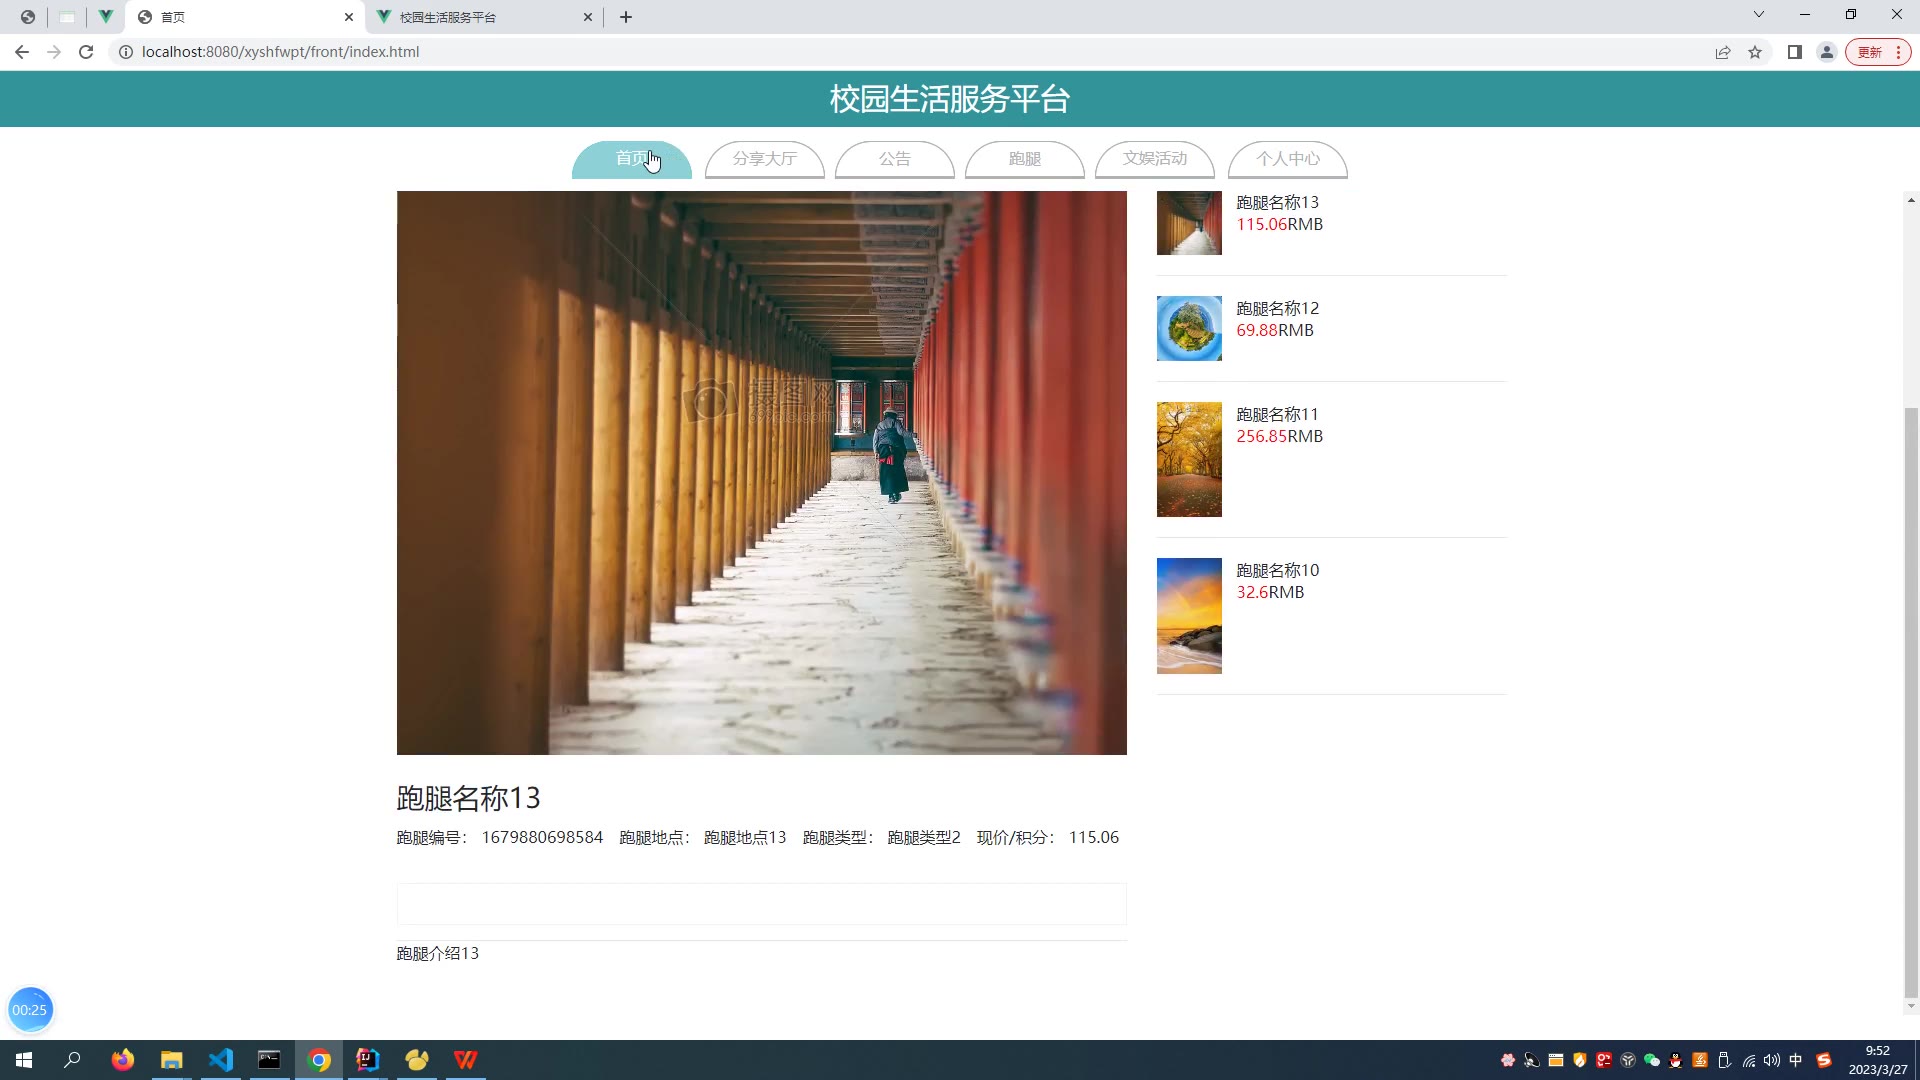Open Windows Start menu

point(24,1060)
